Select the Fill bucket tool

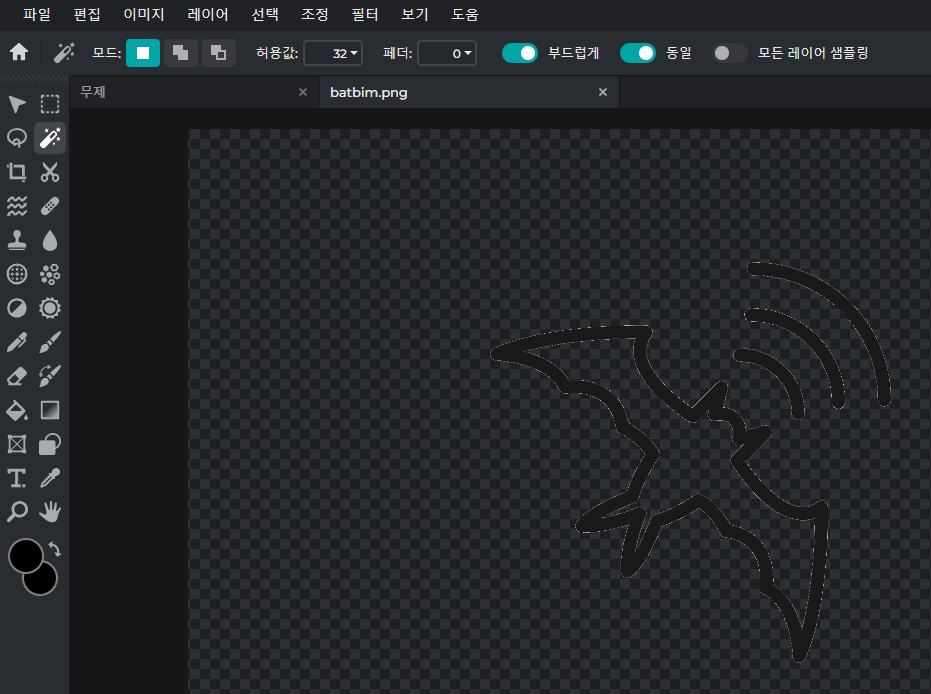pos(17,410)
